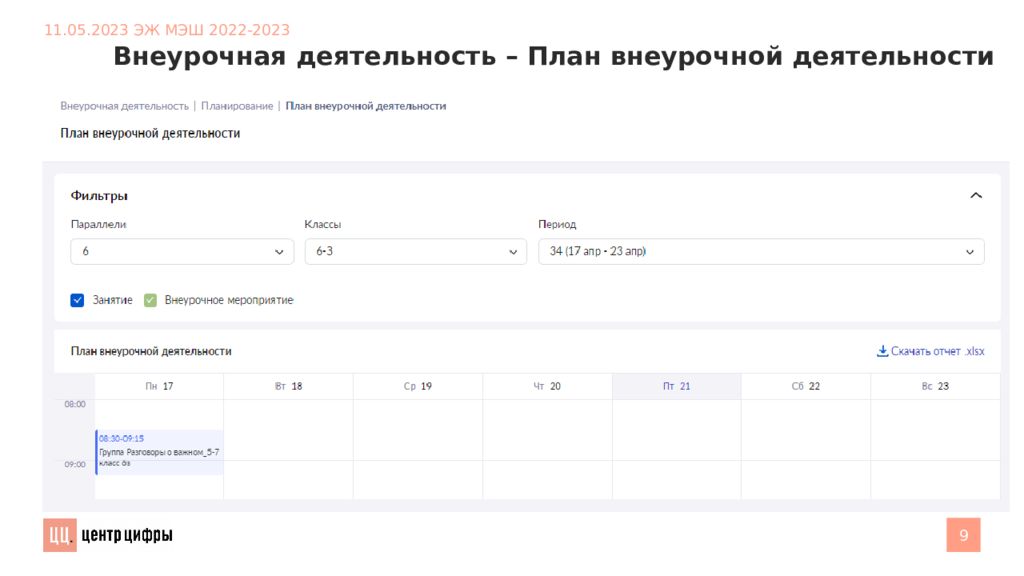Image resolution: width=1024 pixels, height=576 pixels.
Task: Click the download icon beside Скачать отчет
Action: (882, 351)
